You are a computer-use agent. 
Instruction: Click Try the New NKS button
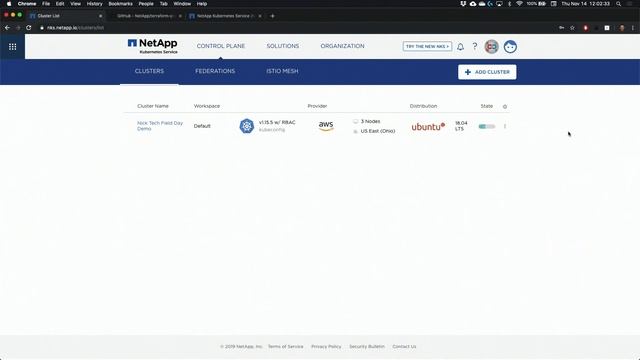pos(427,47)
